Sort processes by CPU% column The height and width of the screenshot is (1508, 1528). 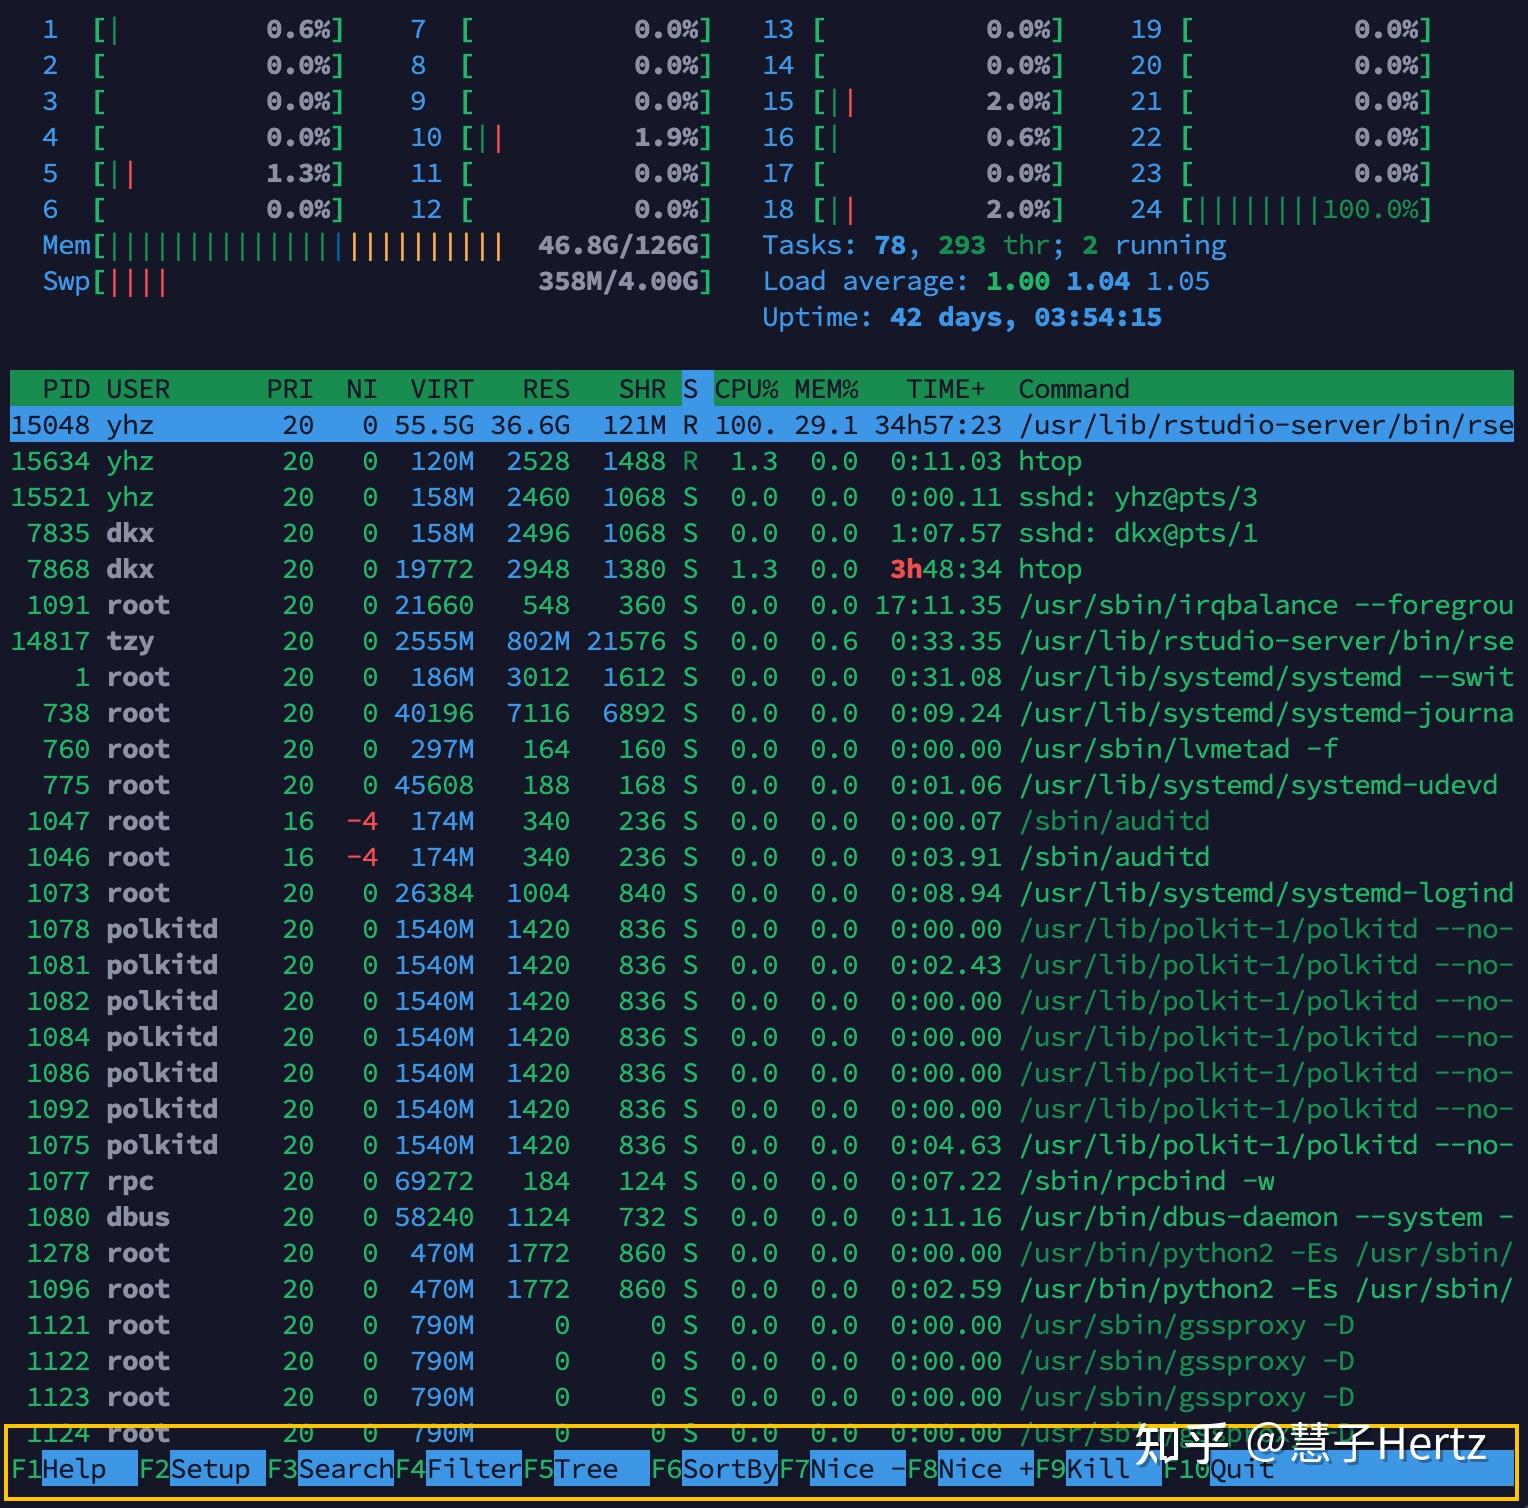click(748, 389)
